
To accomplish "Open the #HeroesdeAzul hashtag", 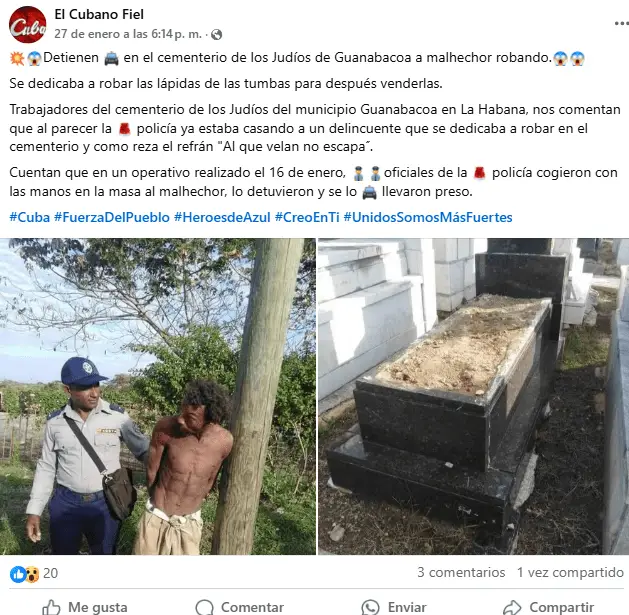I will [222, 217].
